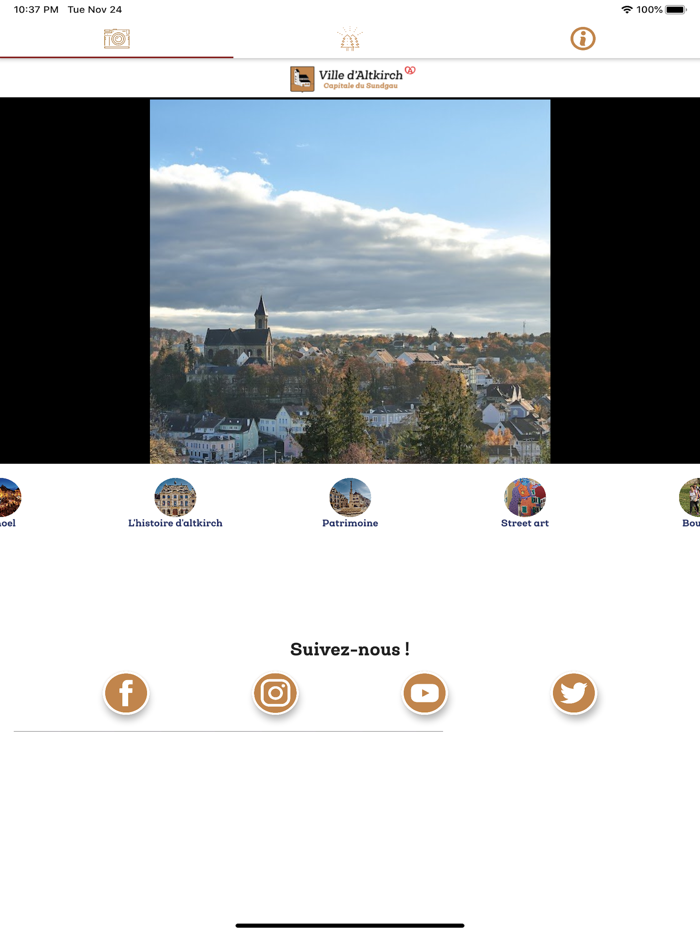The height and width of the screenshot is (934, 700).
Task: Open L'histoire d'altkirch thumbnail
Action: tap(175, 497)
